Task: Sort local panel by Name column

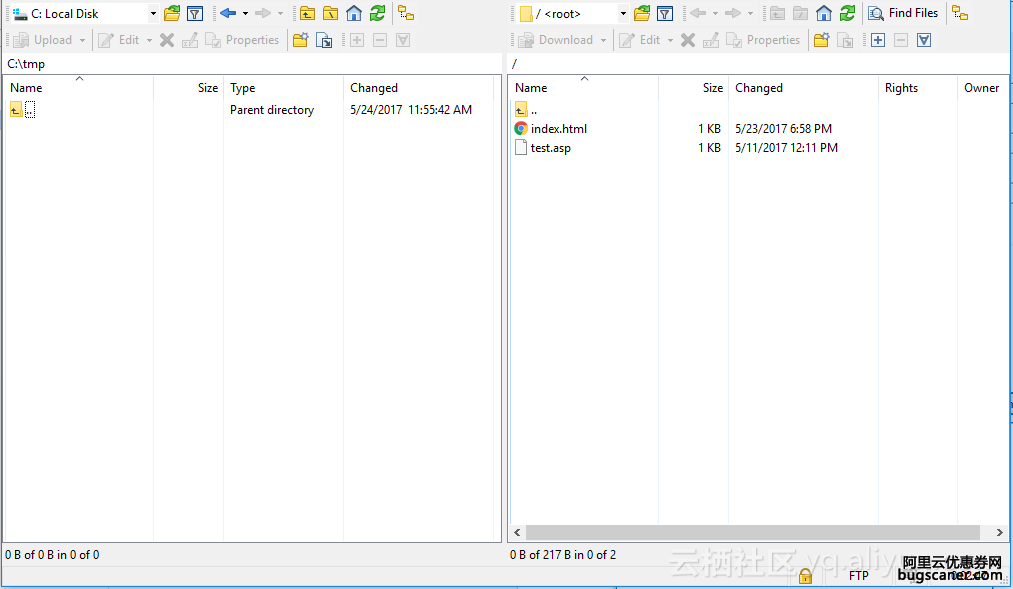Action: pyautogui.click(x=78, y=88)
